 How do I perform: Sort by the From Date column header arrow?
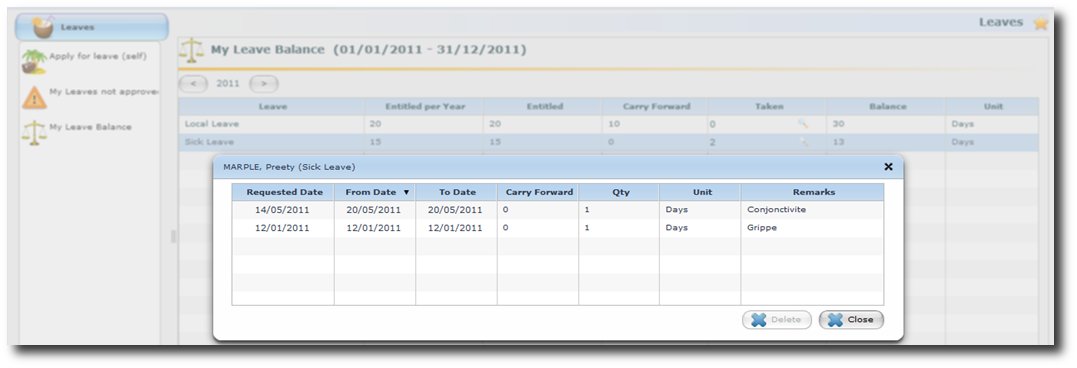[407, 192]
